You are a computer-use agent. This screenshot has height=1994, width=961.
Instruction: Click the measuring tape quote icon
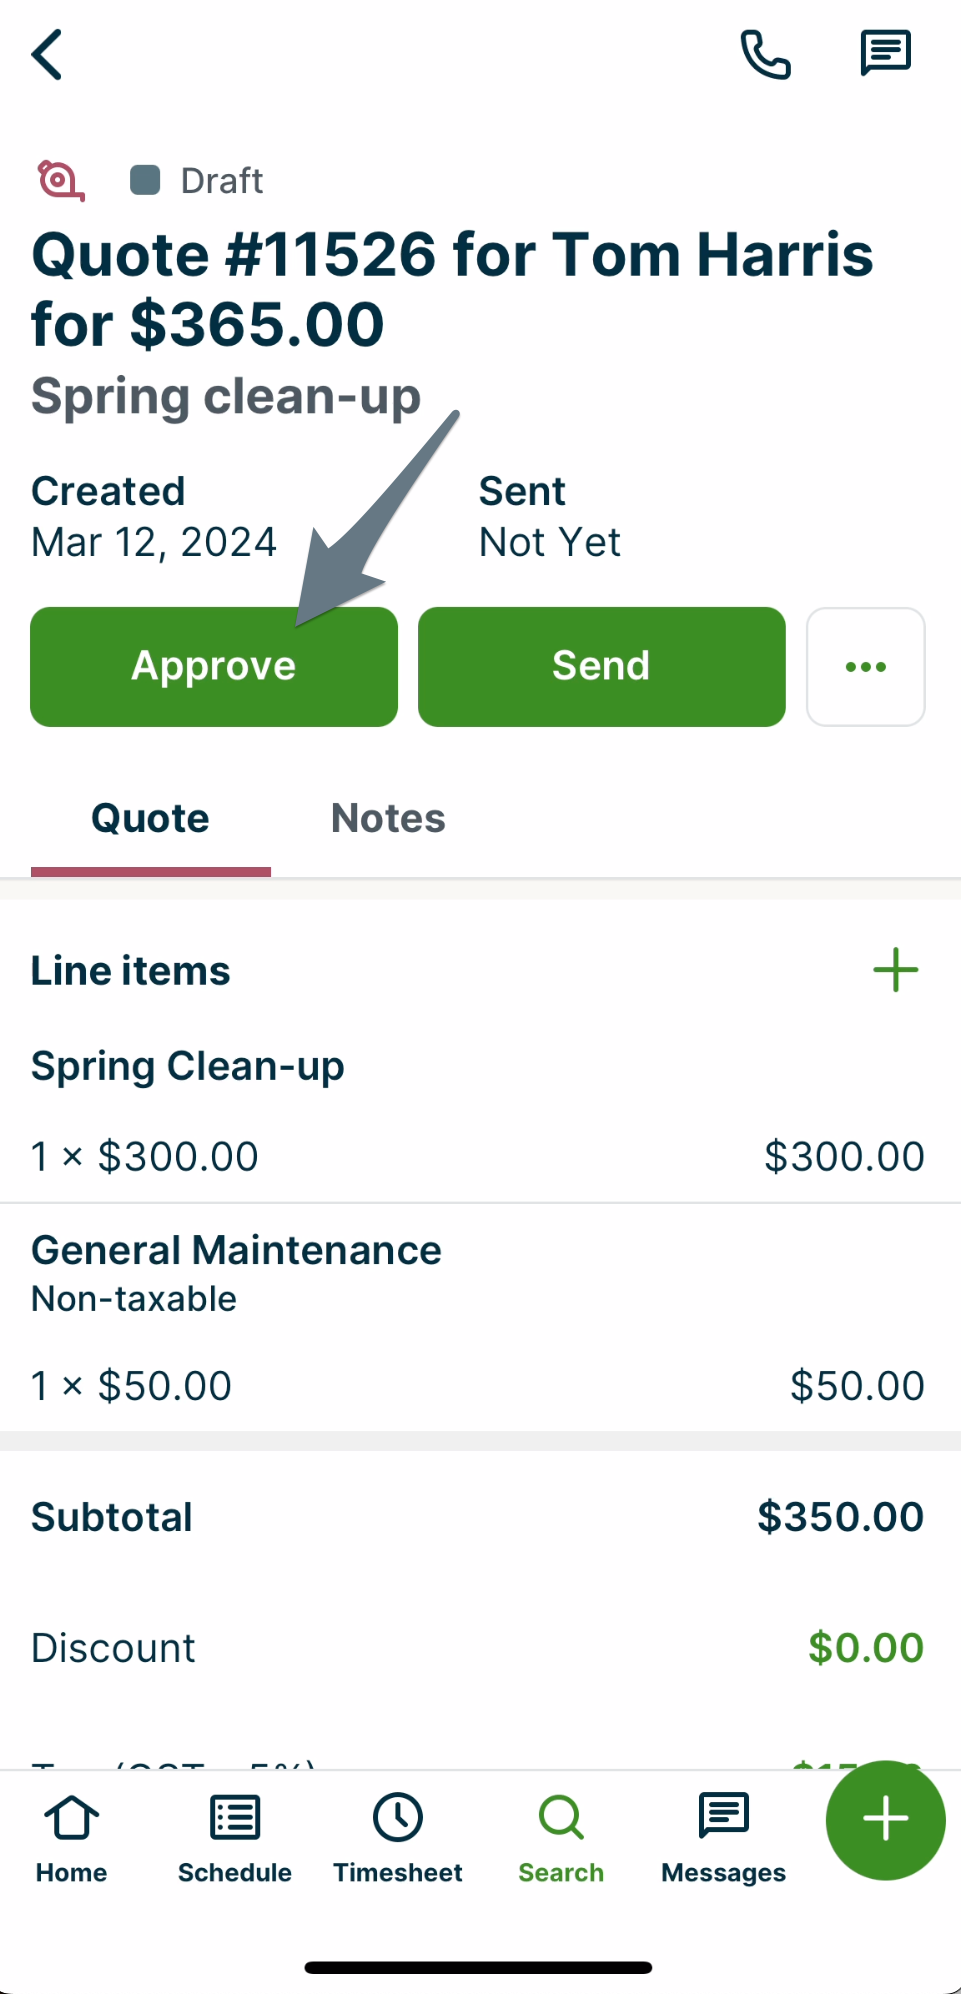pos(59,180)
